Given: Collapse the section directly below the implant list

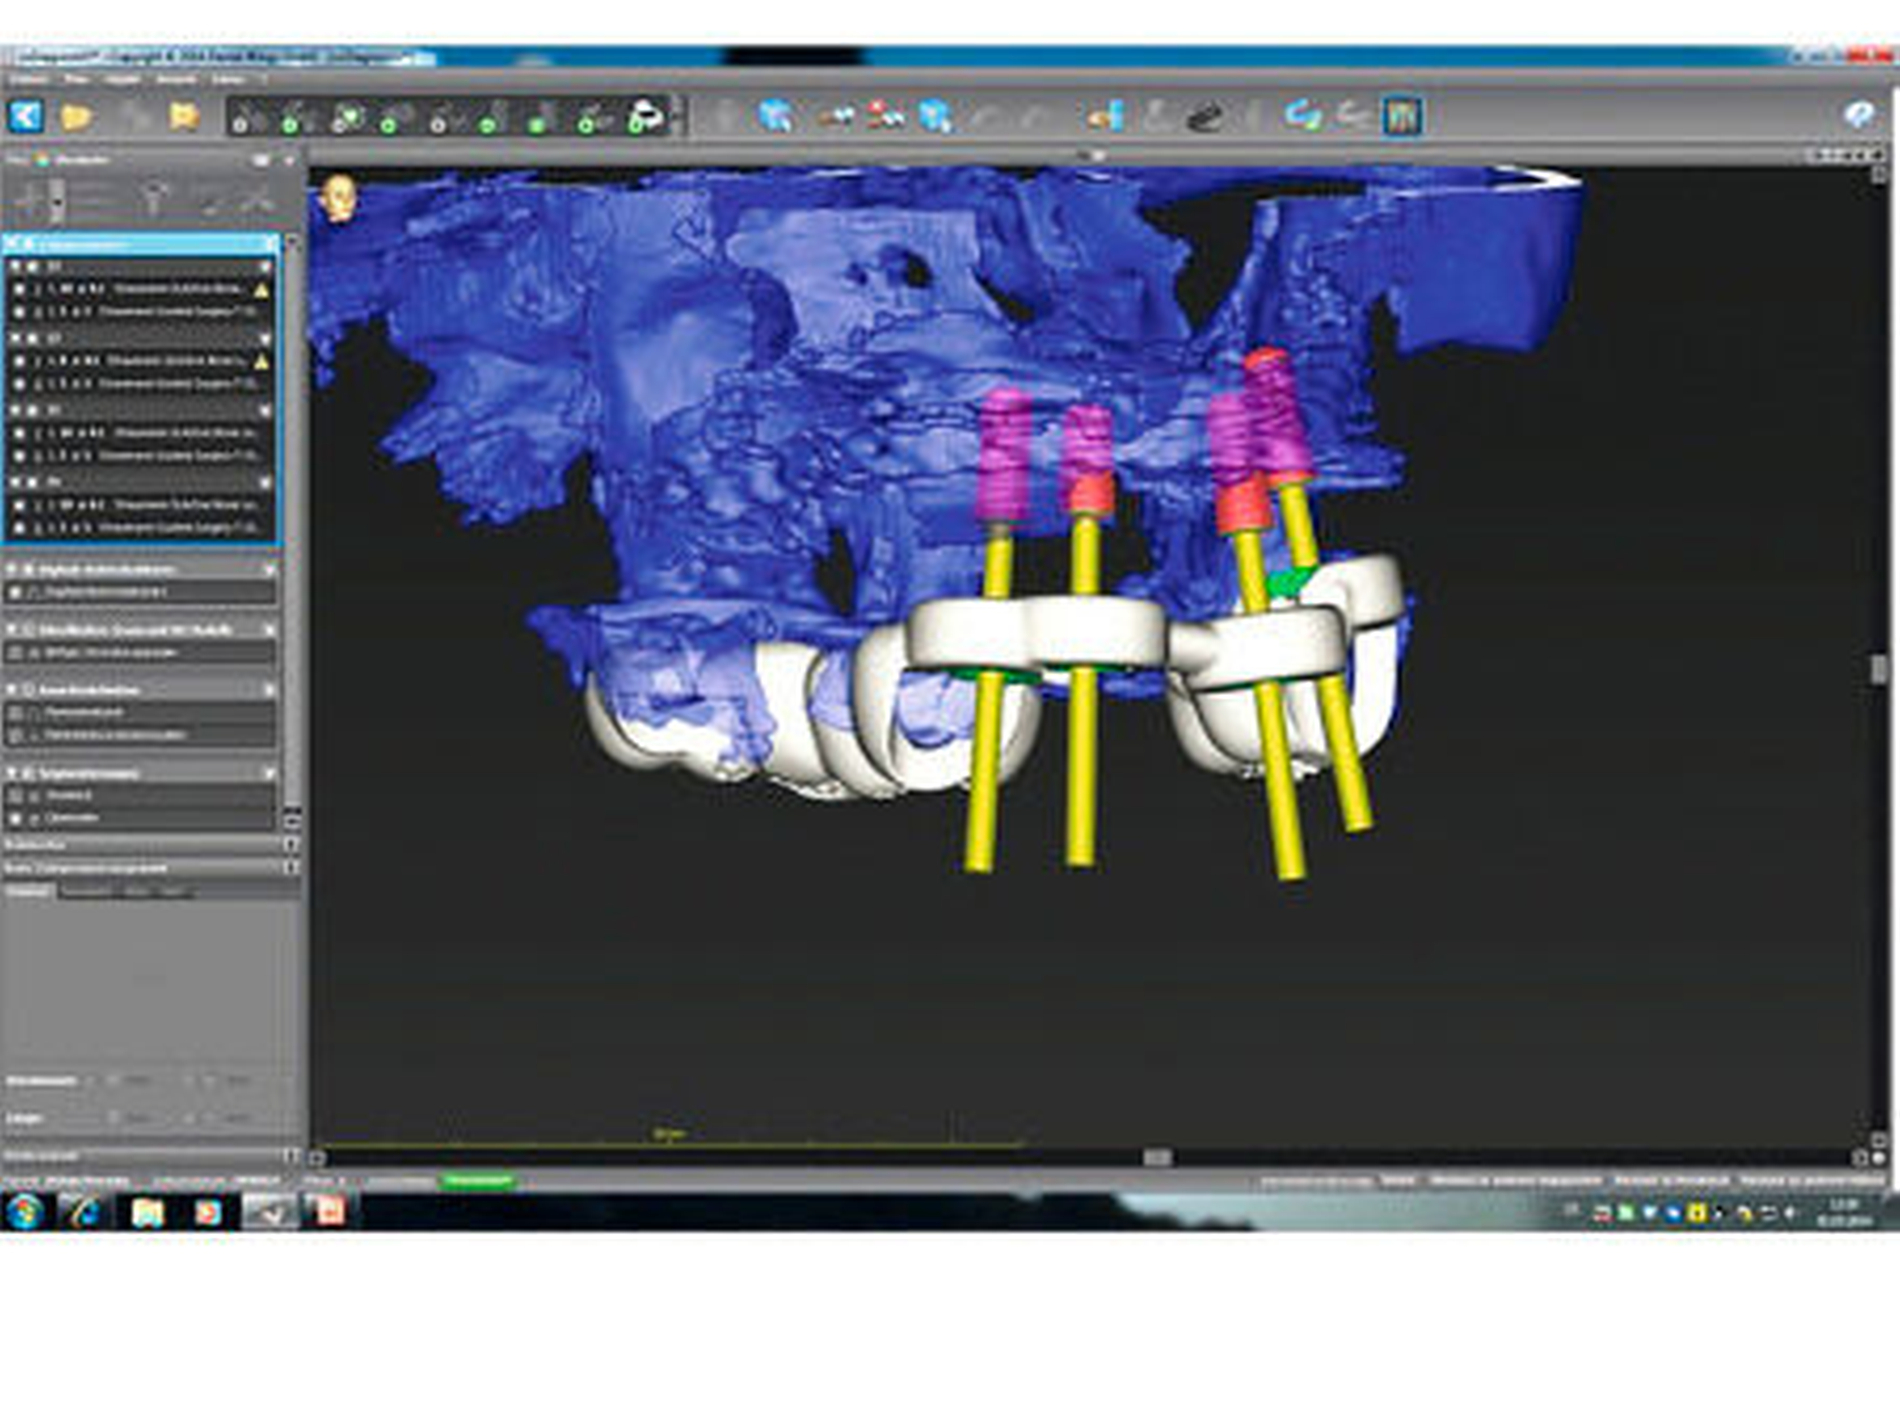Looking at the screenshot, I should (x=13, y=569).
